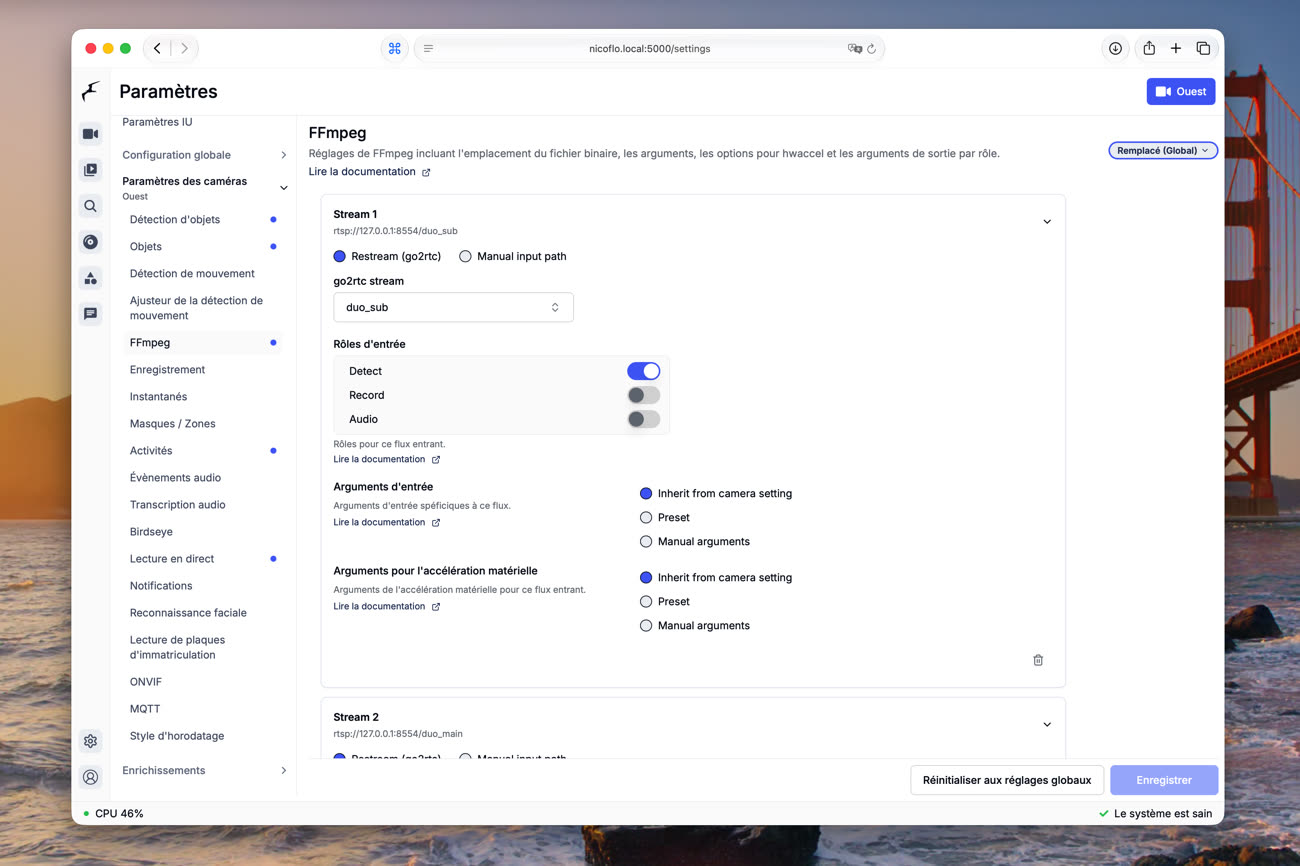The image size is (1300, 866).
Task: Open documentation link under accélération matérielle
Action: click(379, 606)
